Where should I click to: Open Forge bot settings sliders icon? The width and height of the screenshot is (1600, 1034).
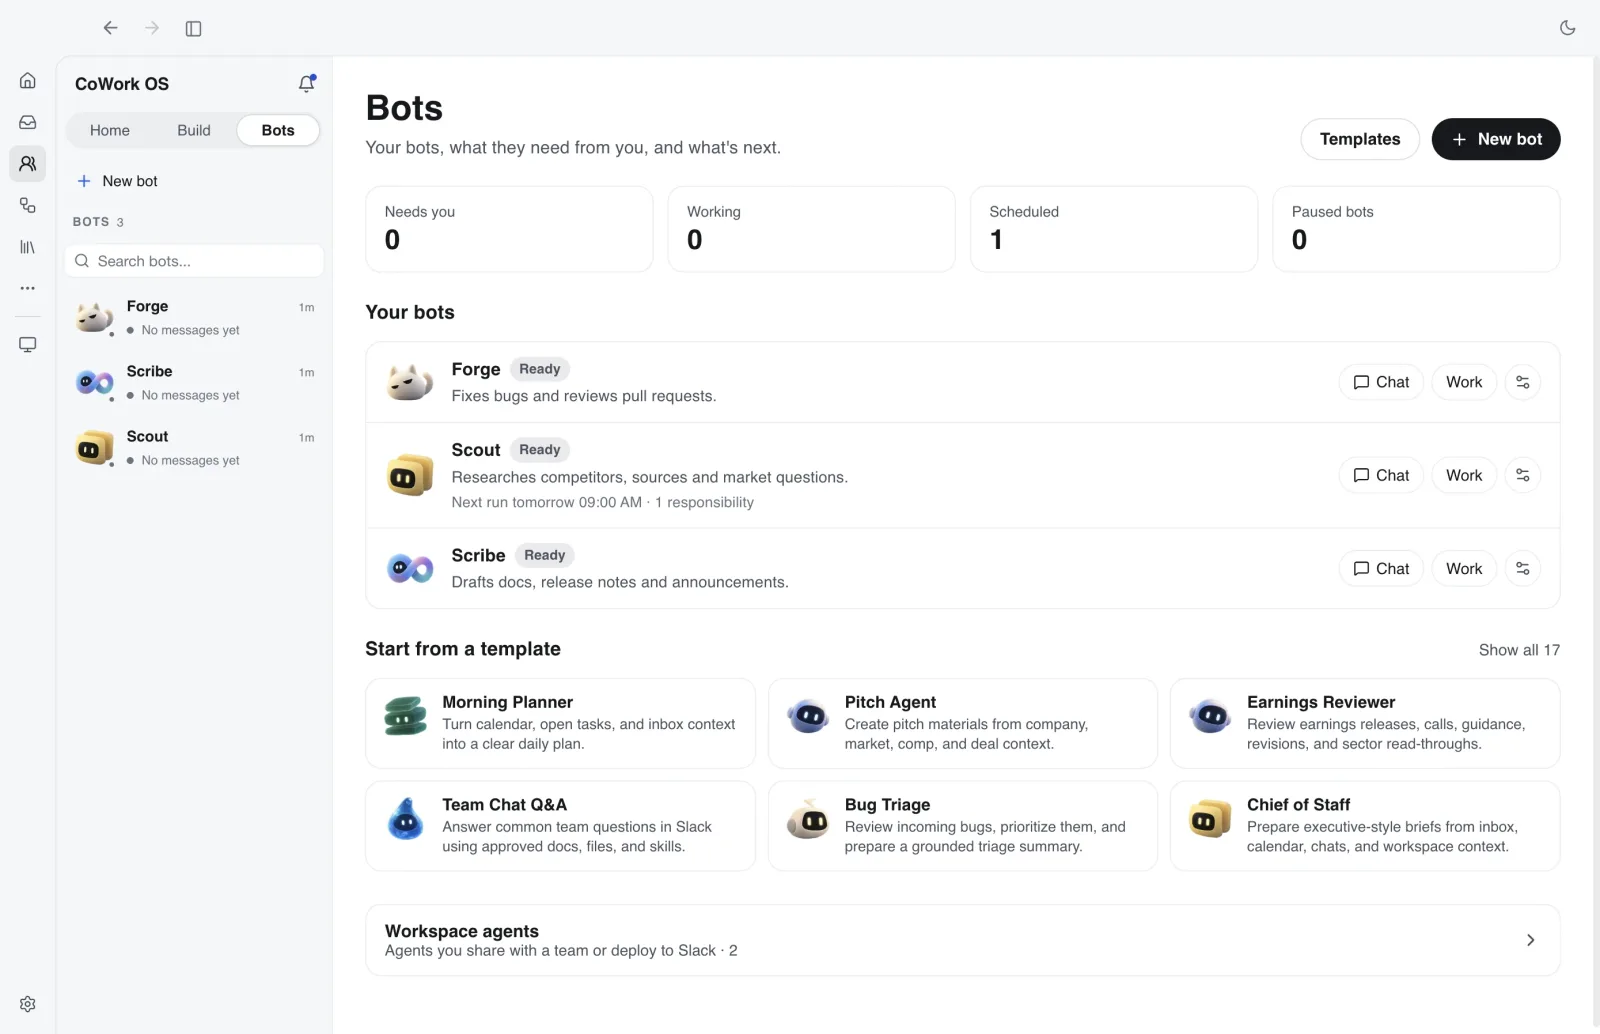pyautogui.click(x=1522, y=382)
